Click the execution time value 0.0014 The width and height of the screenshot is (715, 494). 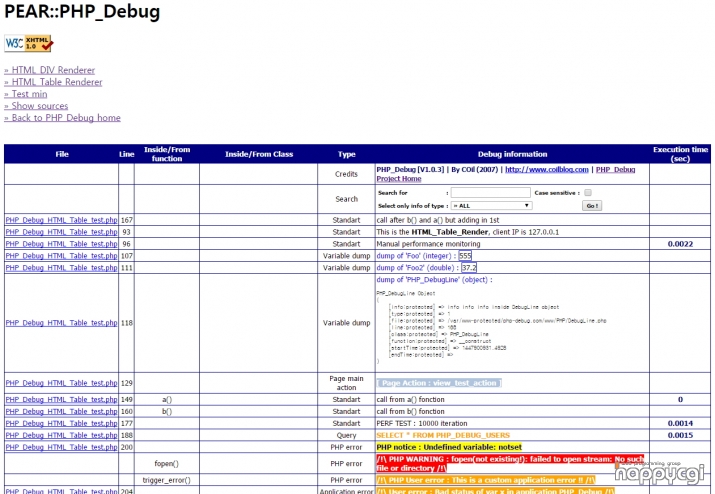[x=680, y=423]
